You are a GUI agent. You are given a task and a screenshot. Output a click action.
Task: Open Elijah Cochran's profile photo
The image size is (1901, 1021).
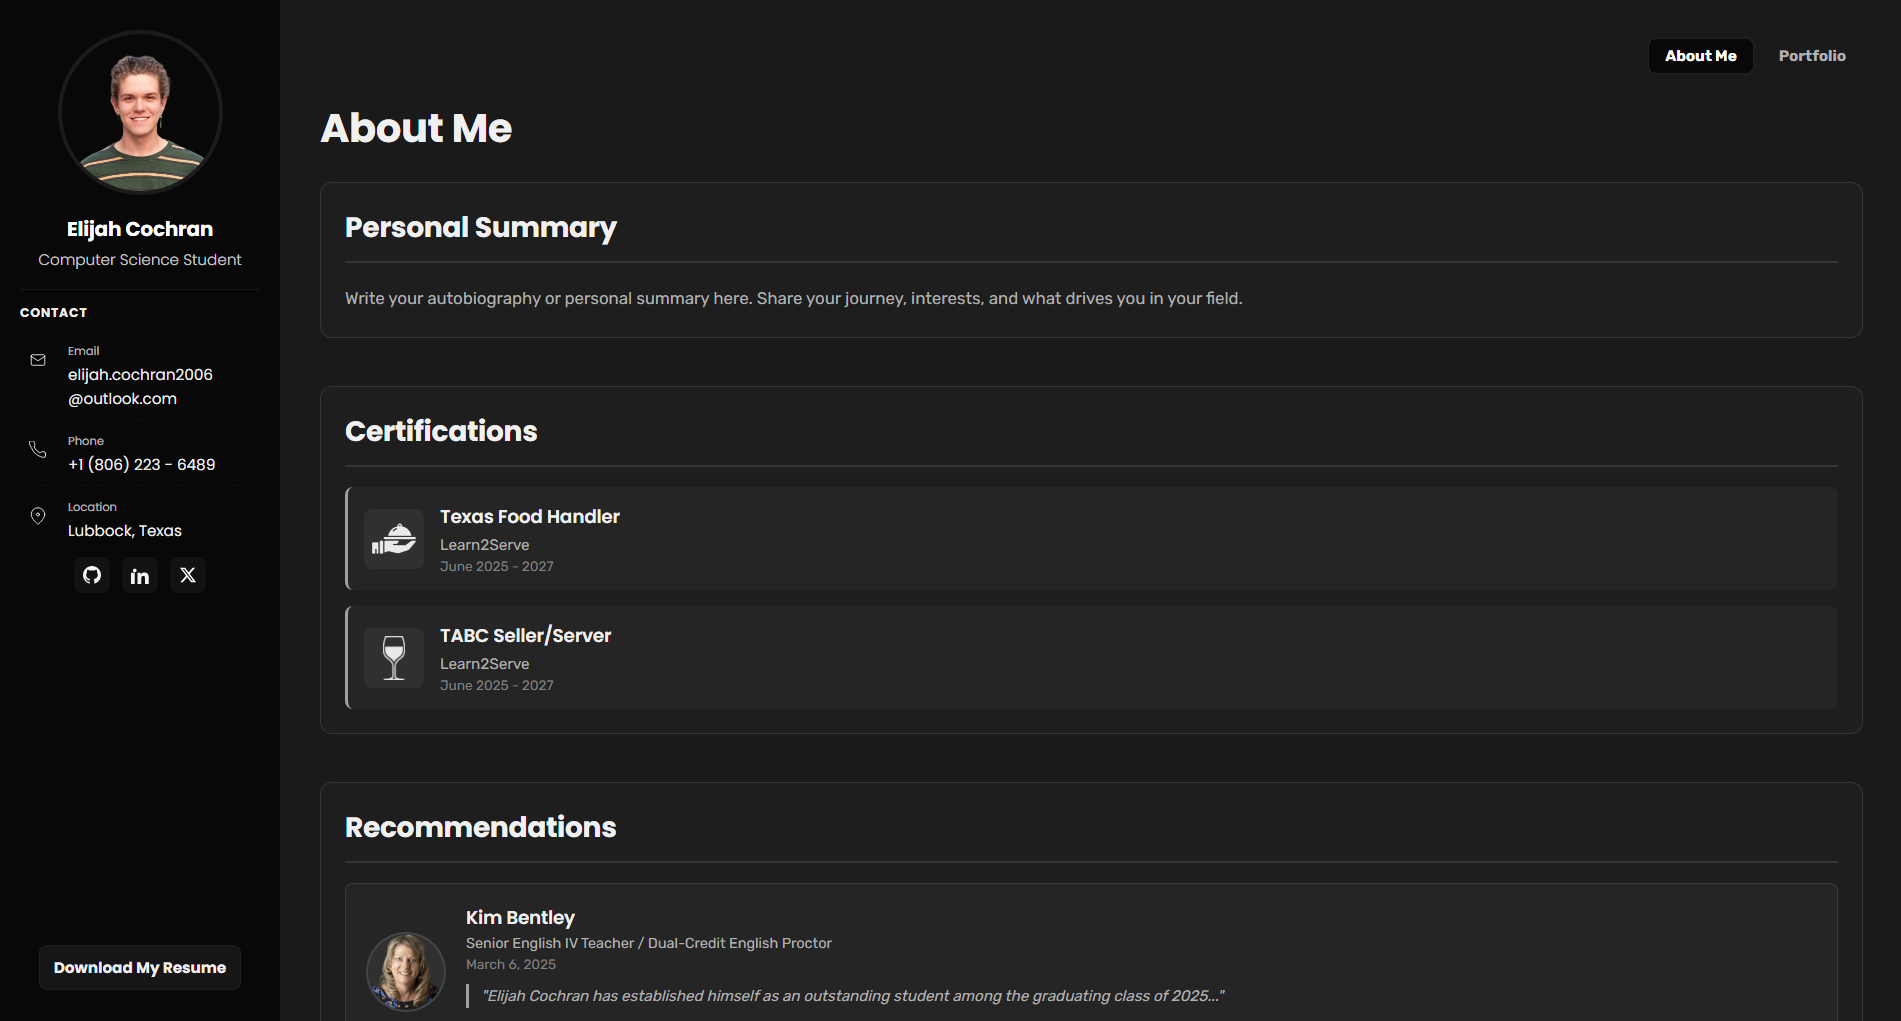(x=140, y=111)
